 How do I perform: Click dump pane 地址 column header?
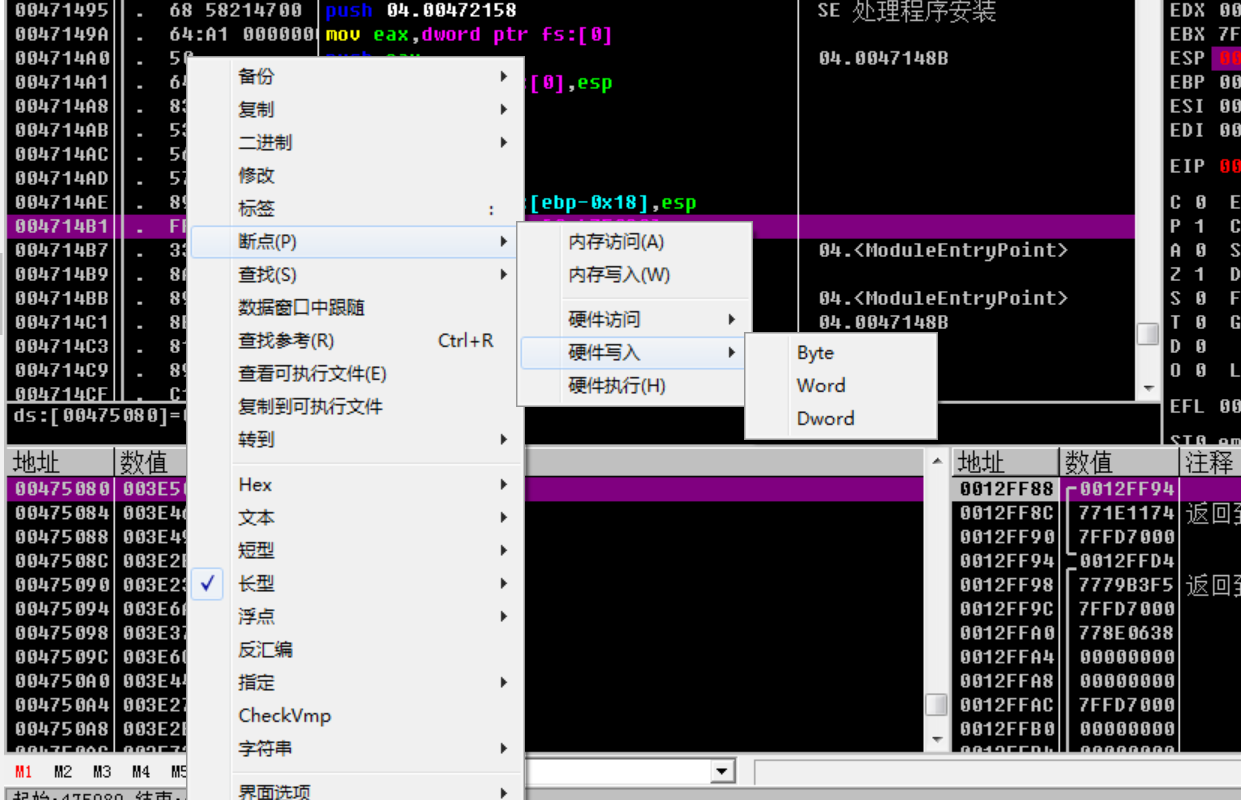[61, 462]
